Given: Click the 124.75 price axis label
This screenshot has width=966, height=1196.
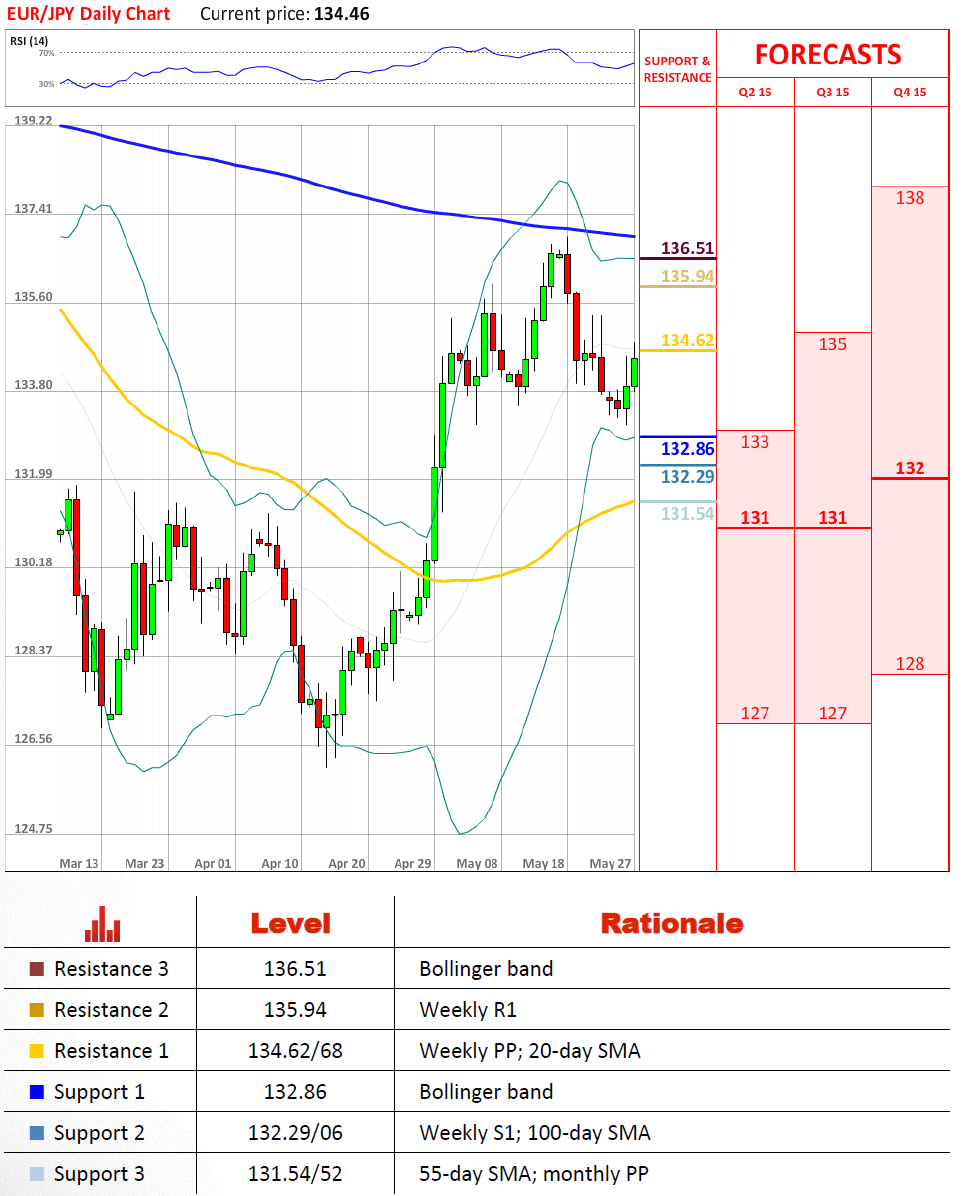Looking at the screenshot, I should 34,828.
